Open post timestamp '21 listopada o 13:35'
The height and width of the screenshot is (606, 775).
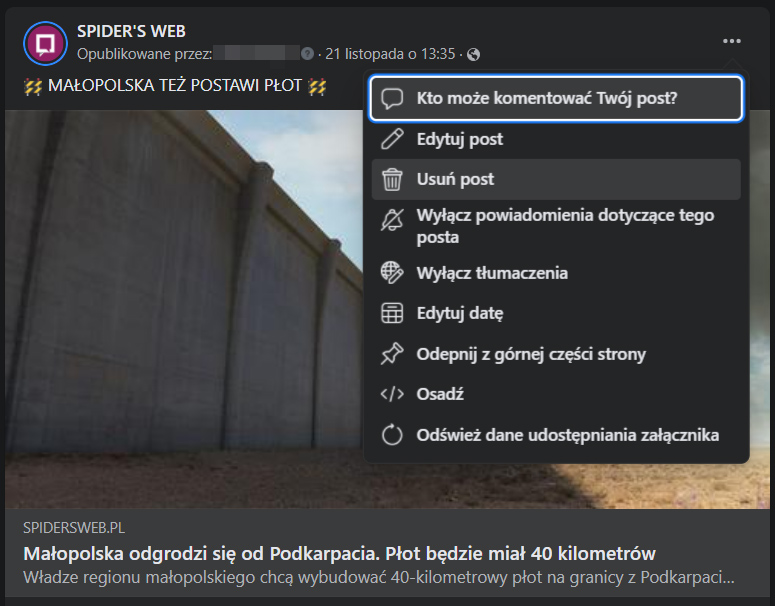pyautogui.click(x=390, y=54)
